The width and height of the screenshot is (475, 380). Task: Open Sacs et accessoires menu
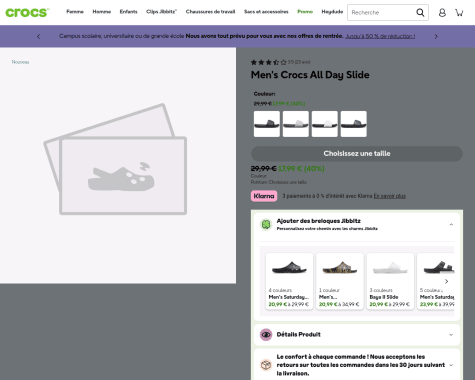[266, 12]
